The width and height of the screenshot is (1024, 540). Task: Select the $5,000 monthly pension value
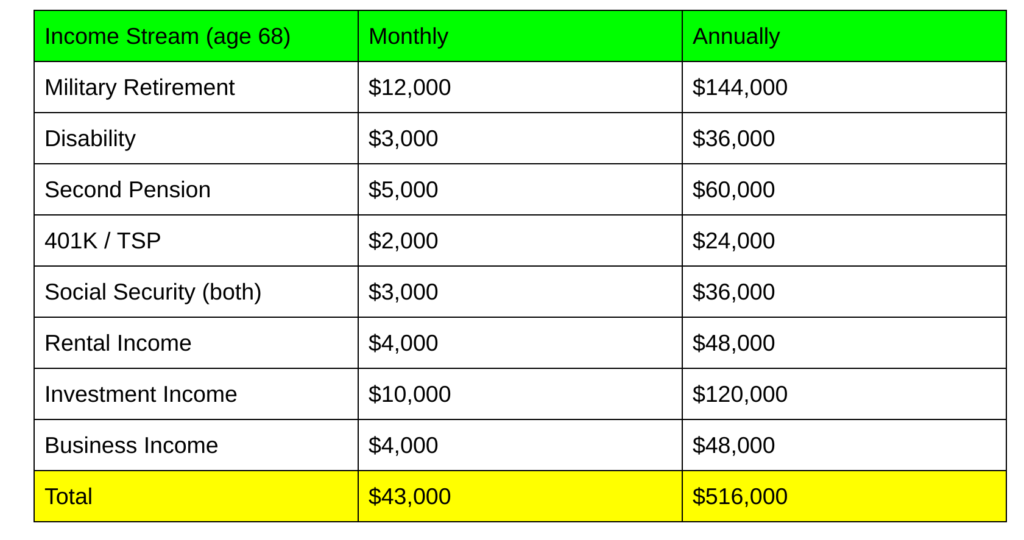click(403, 190)
